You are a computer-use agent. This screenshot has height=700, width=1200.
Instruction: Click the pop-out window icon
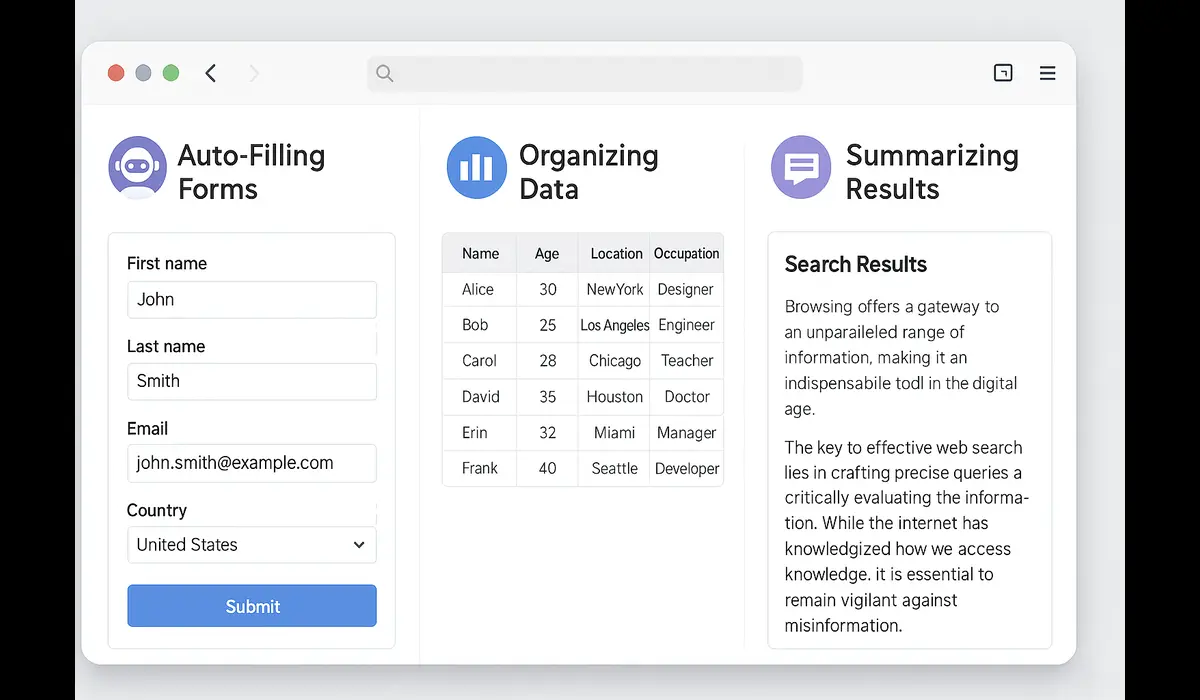click(1002, 73)
